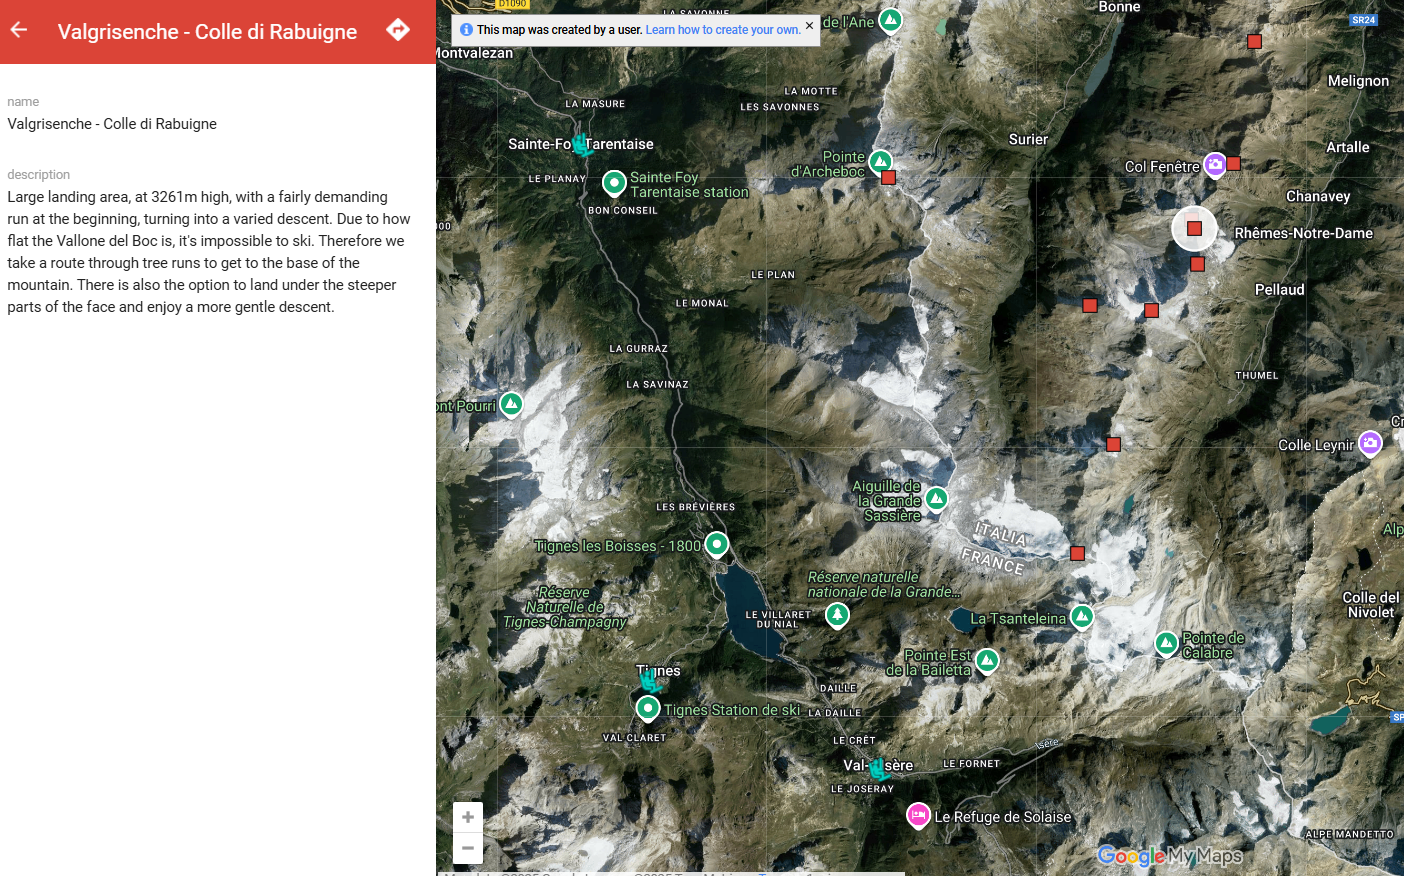Zoom in on the map
Image resolution: width=1404 pixels, height=876 pixels.
coord(467,817)
